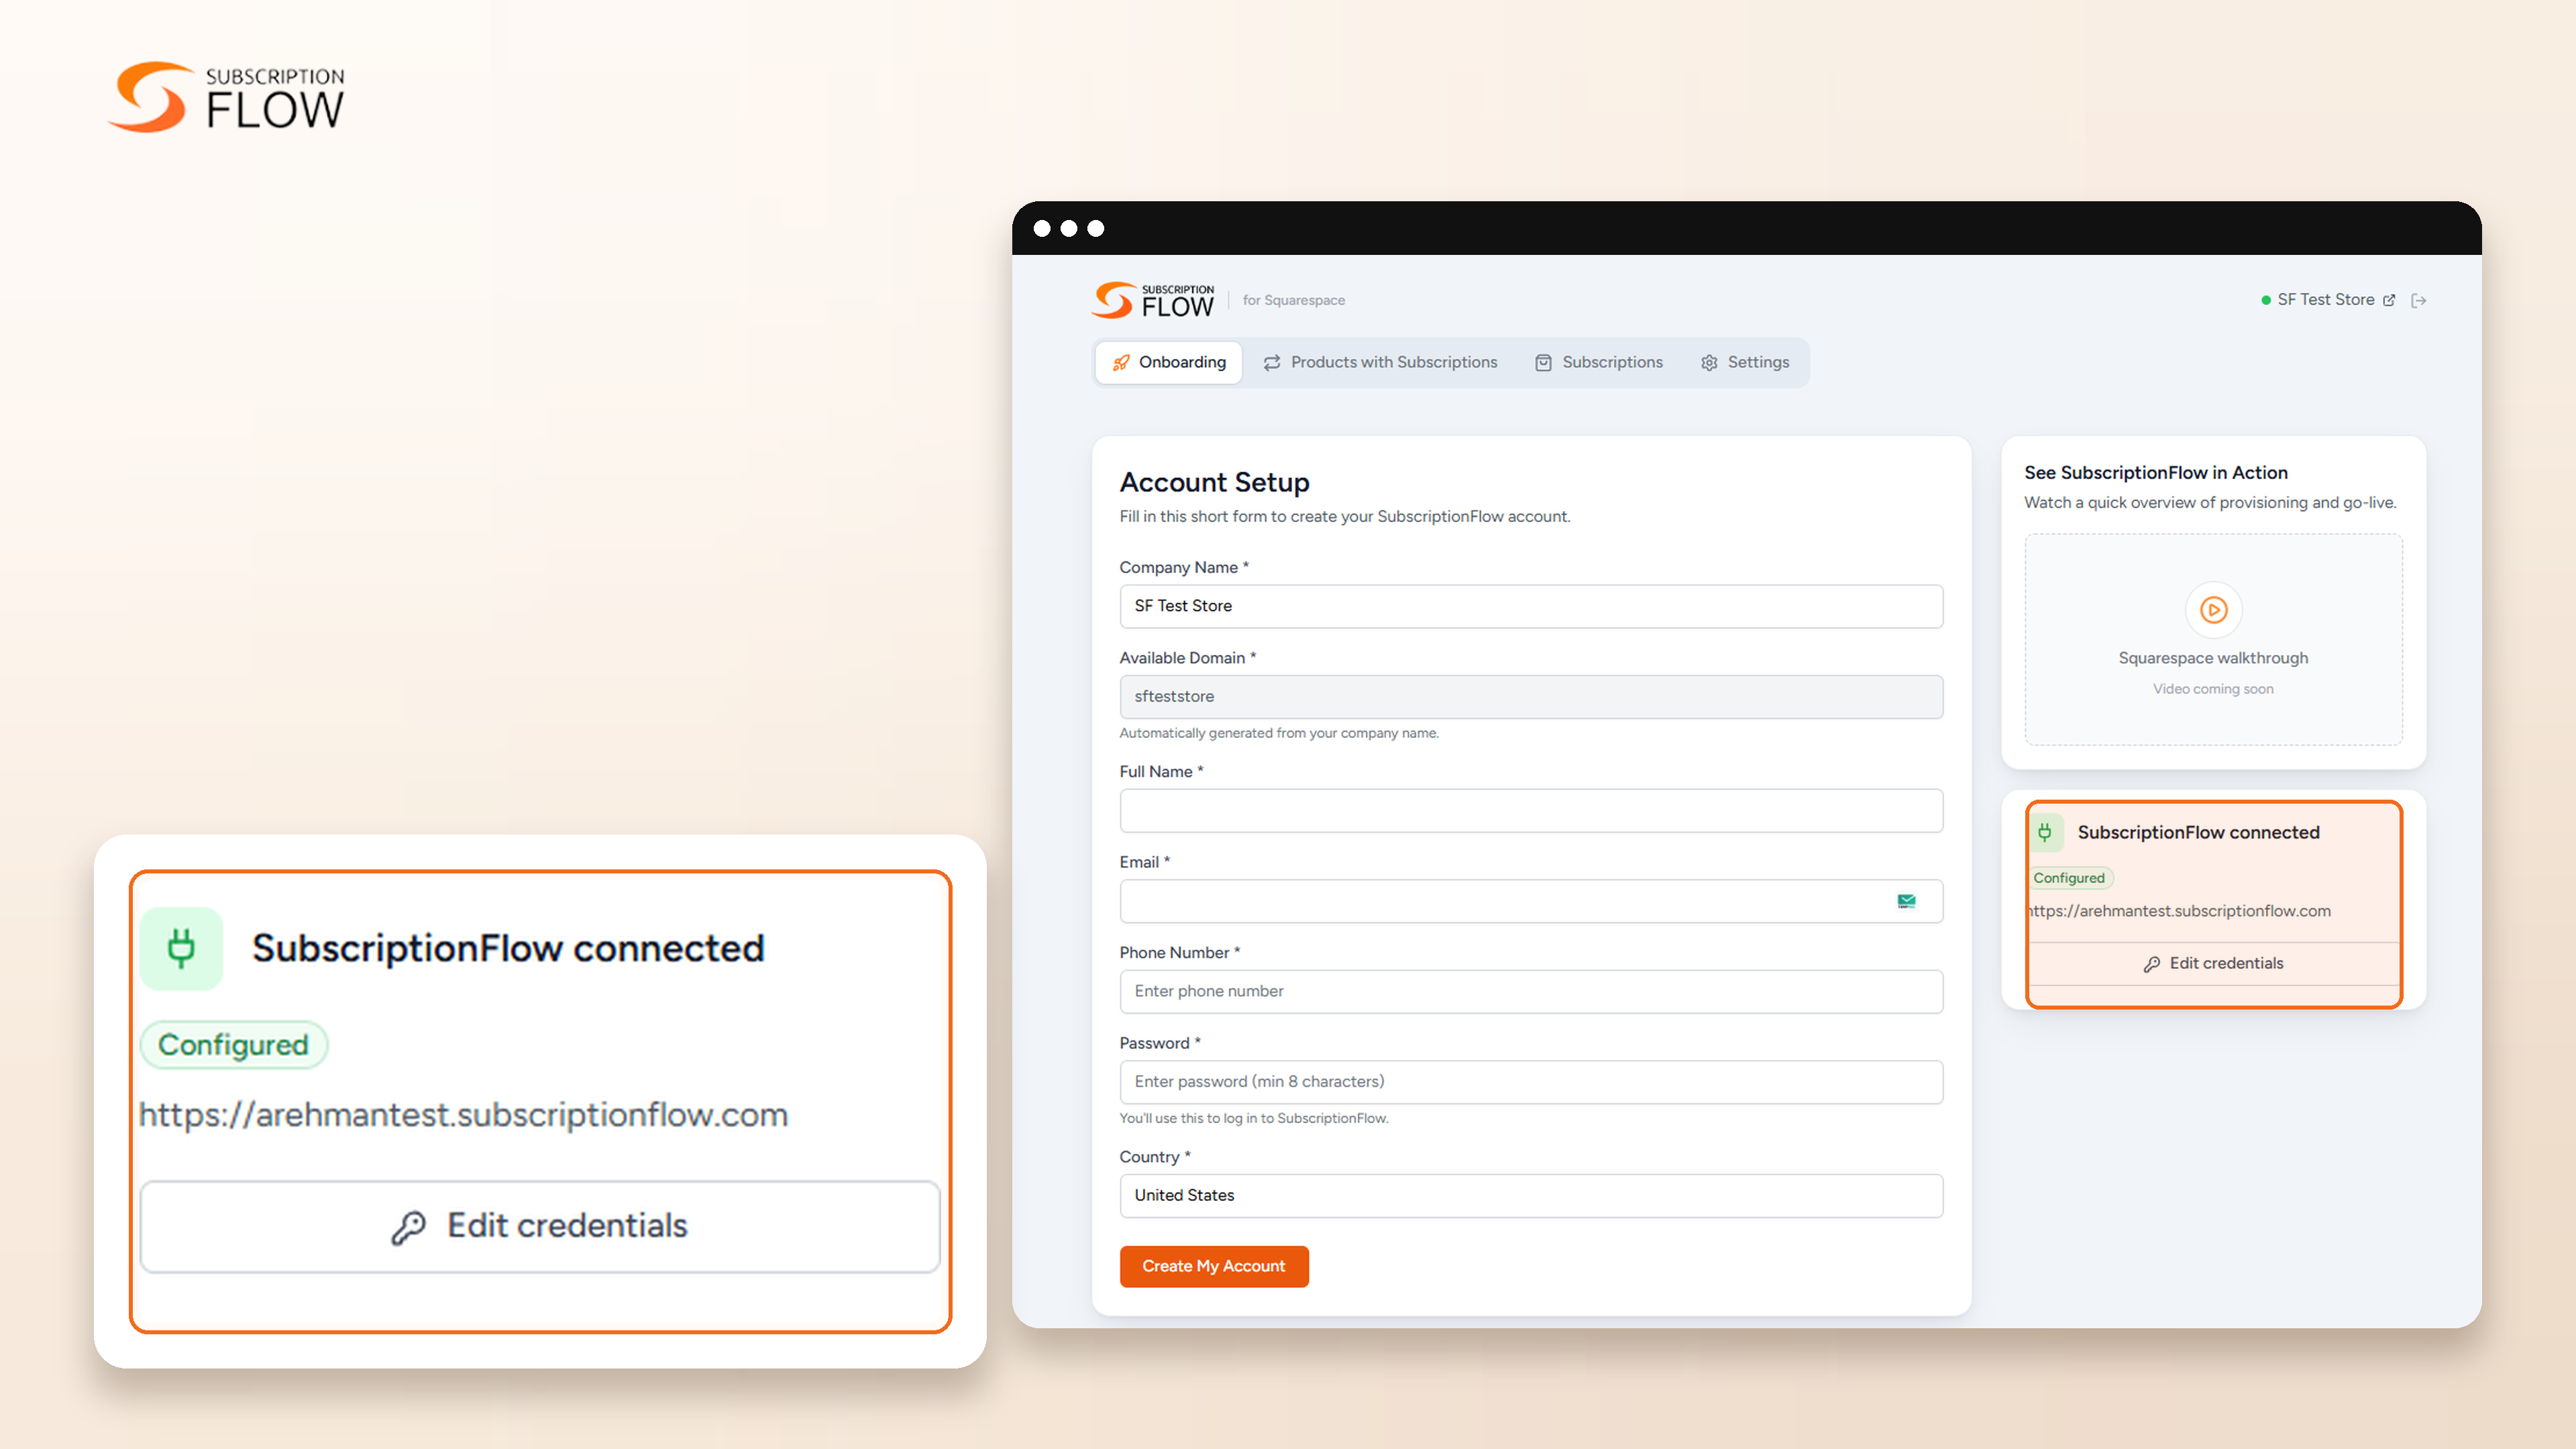2576x1449 pixels.
Task: Open the Onboarding tab
Action: click(x=1168, y=362)
